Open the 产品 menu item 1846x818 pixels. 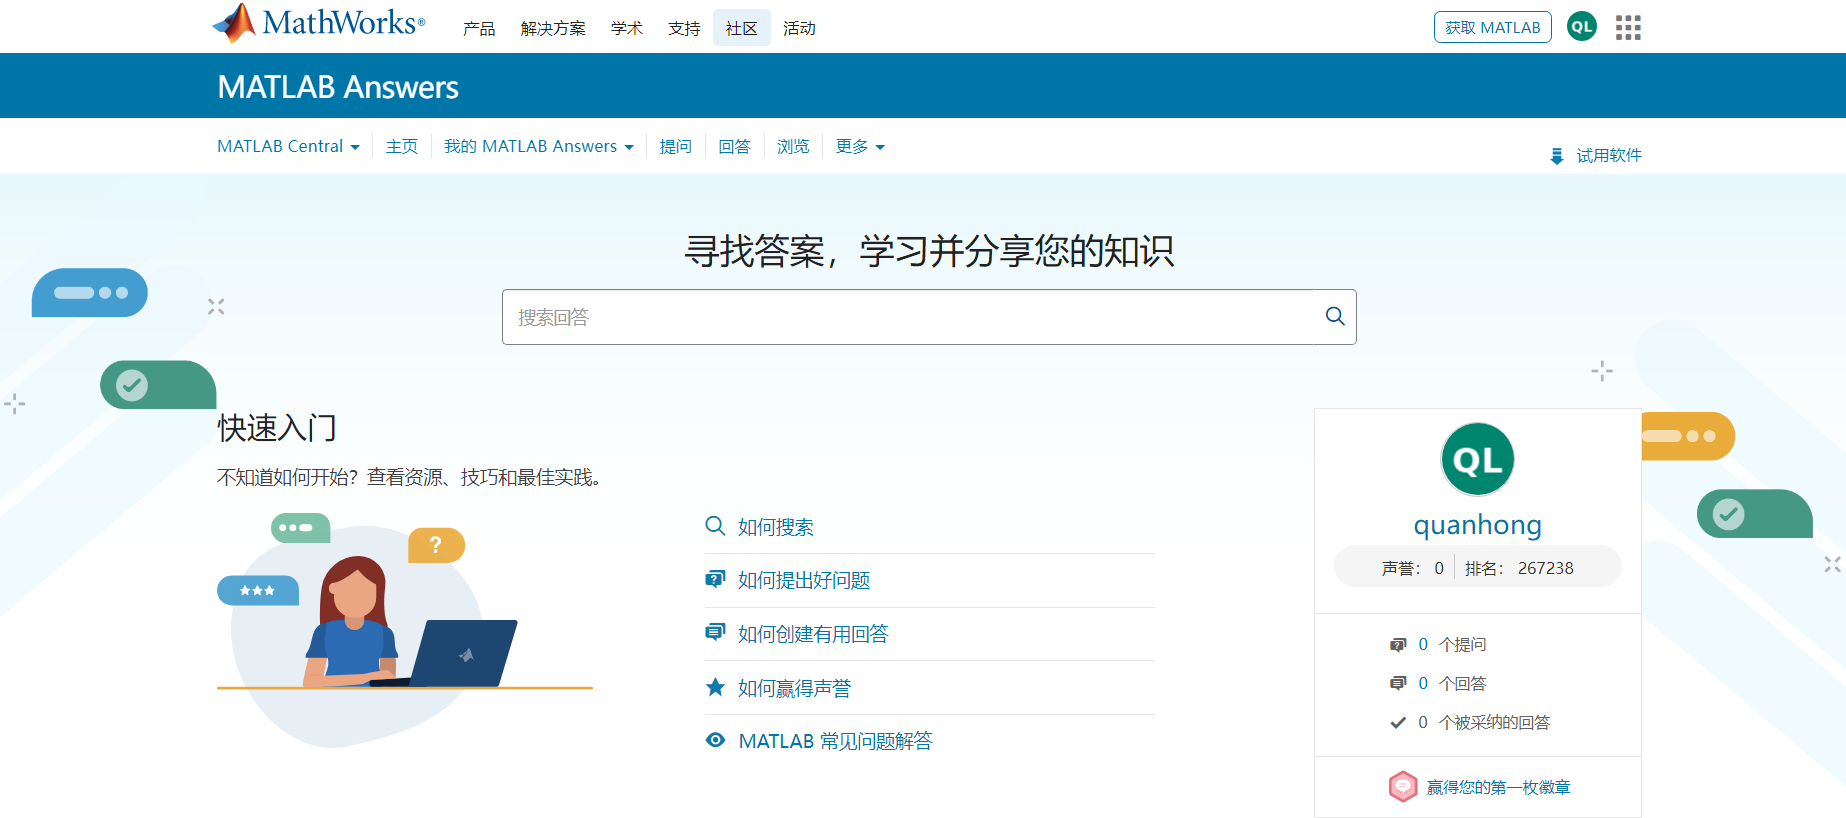point(479,29)
